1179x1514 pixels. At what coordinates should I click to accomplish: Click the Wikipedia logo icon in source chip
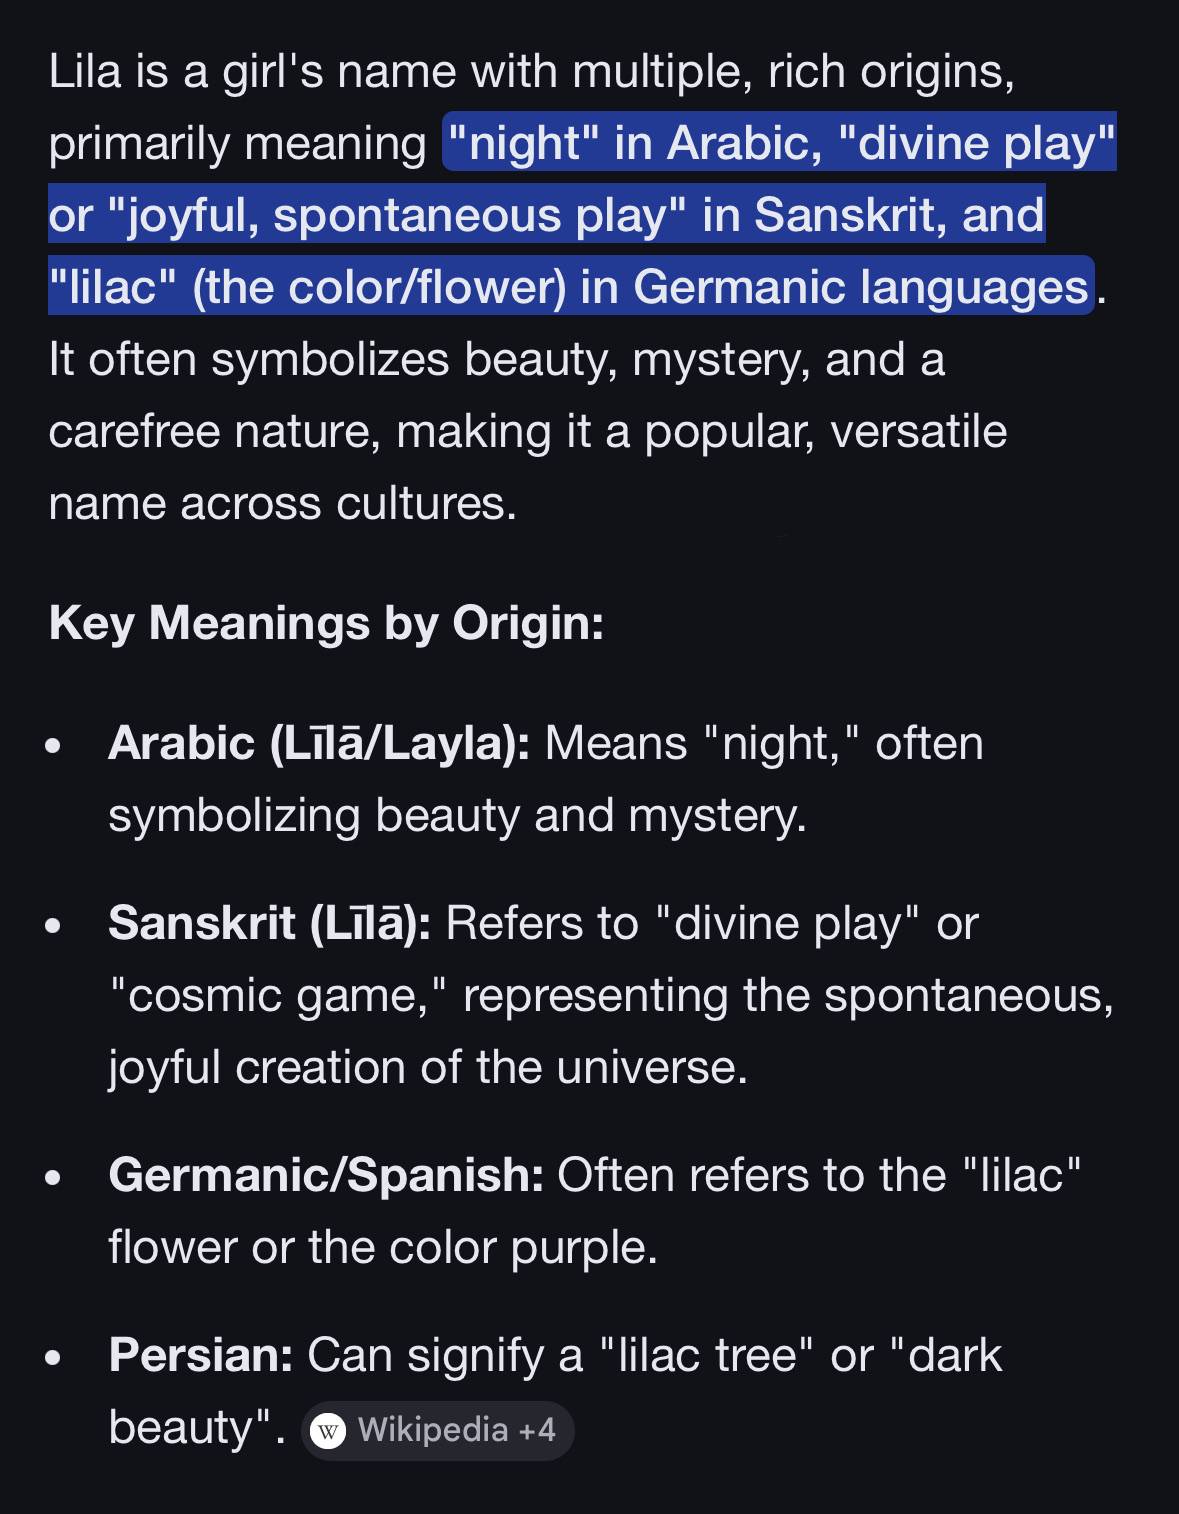(x=328, y=1431)
